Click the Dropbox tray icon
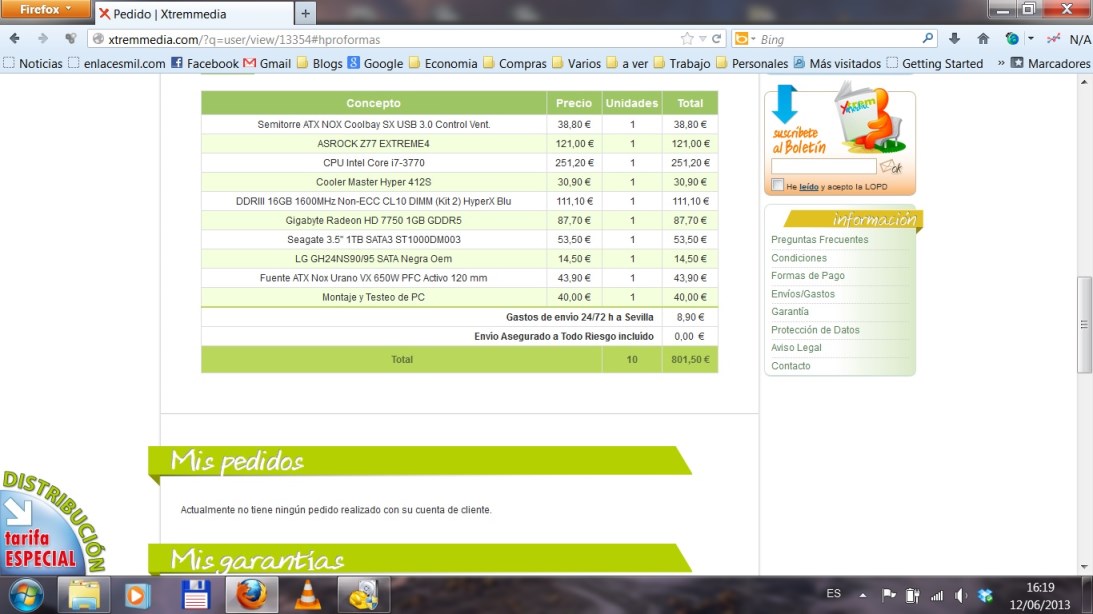Screen dimensions: 1093x614 point(985,595)
